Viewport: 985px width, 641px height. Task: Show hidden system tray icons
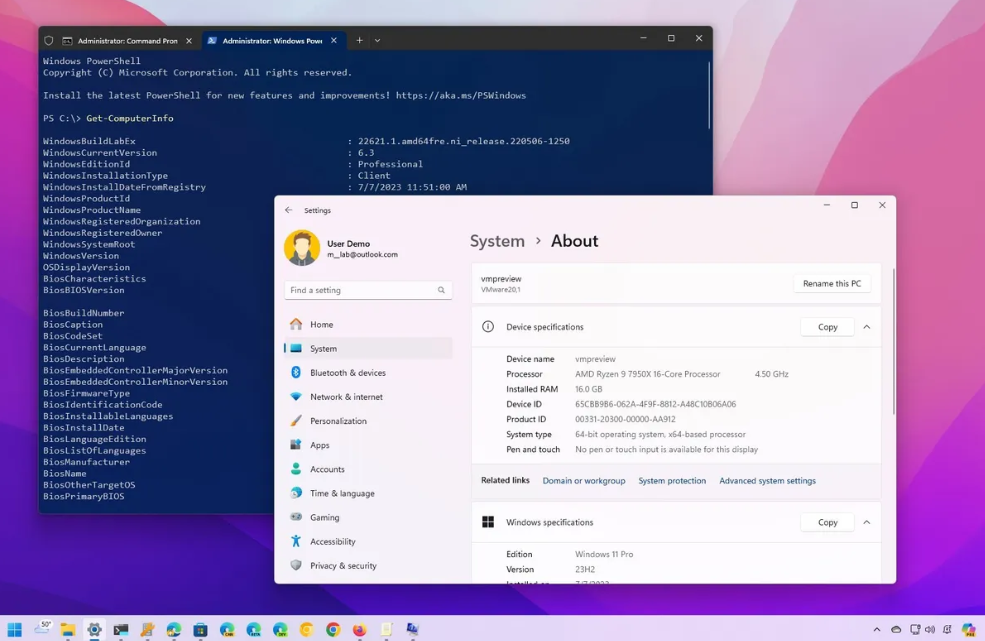point(877,630)
